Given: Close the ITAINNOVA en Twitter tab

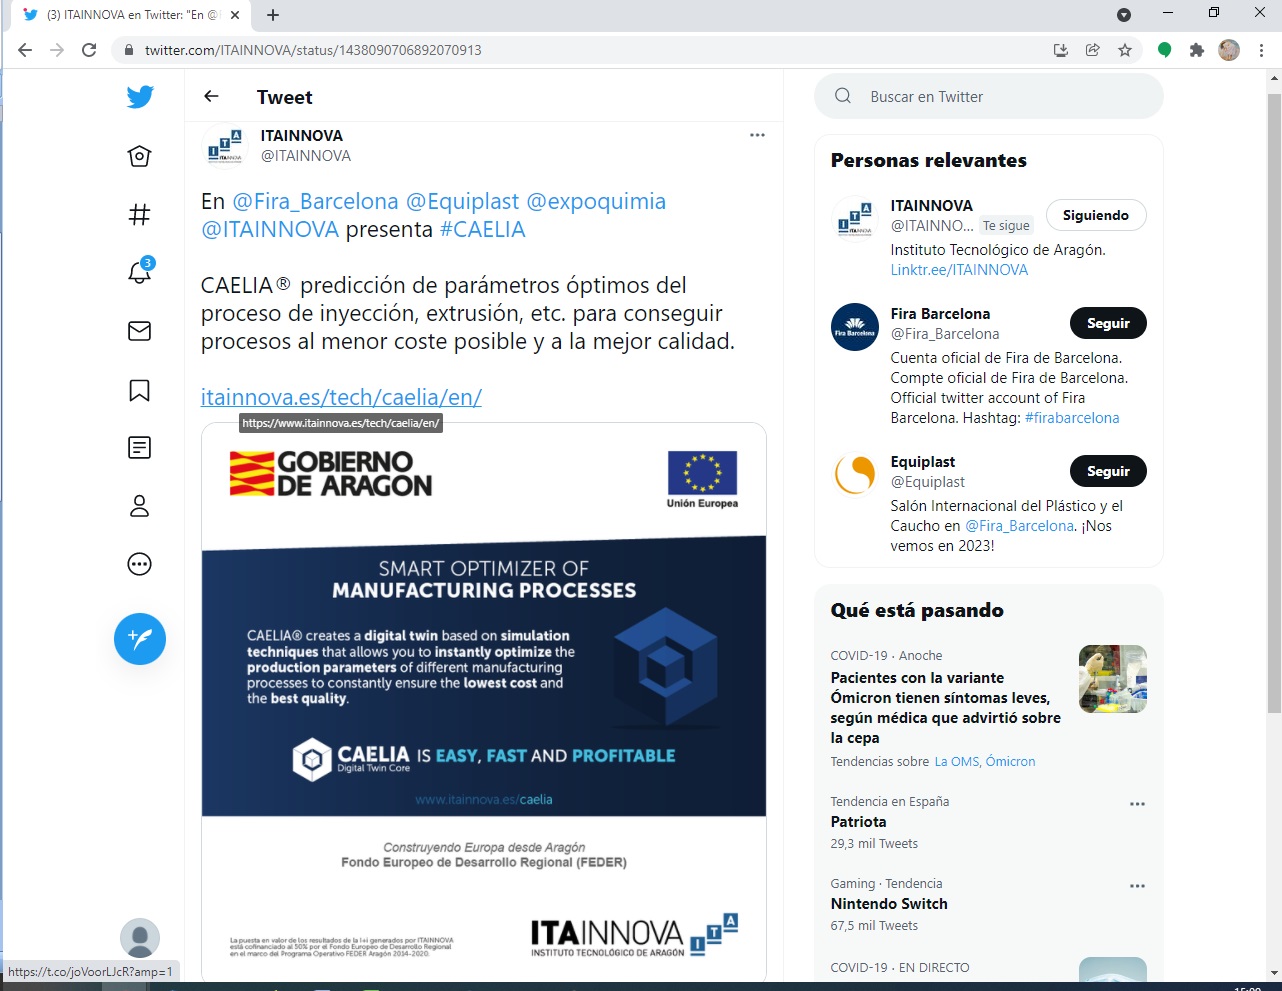Looking at the screenshot, I should pyautogui.click(x=235, y=15).
